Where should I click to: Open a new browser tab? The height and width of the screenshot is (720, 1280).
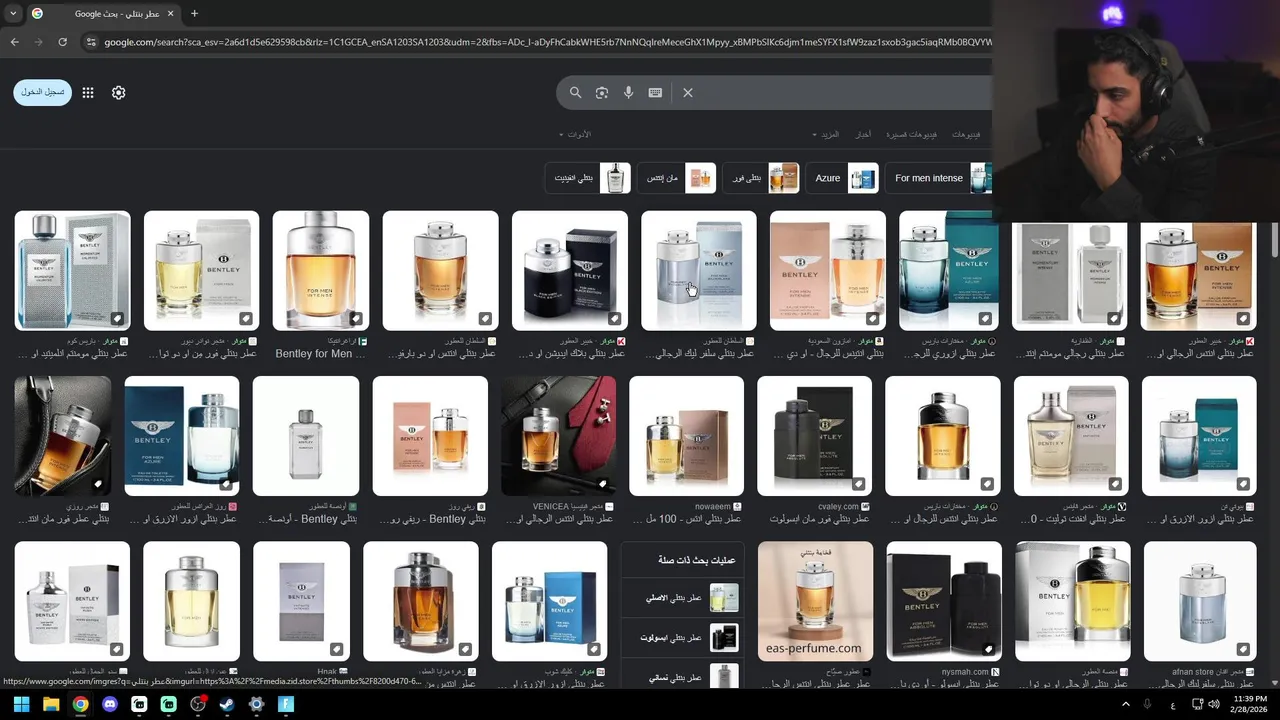click(x=194, y=14)
